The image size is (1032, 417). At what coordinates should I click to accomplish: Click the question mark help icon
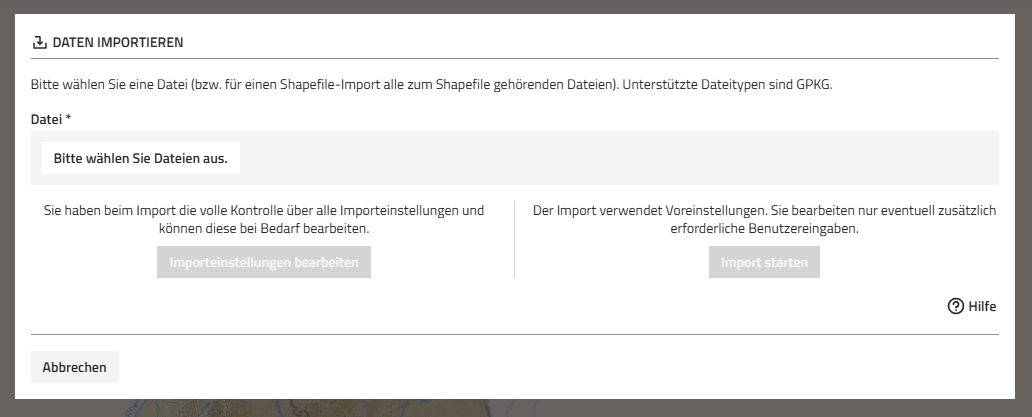click(x=955, y=306)
